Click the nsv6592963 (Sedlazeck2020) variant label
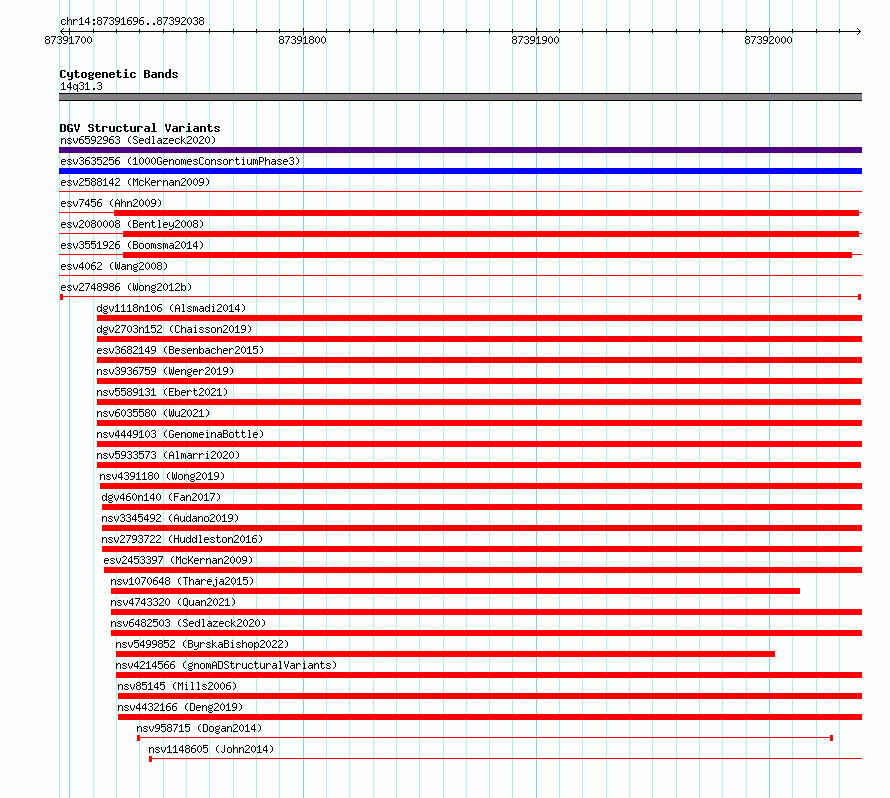The image size is (890, 798). pos(138,140)
